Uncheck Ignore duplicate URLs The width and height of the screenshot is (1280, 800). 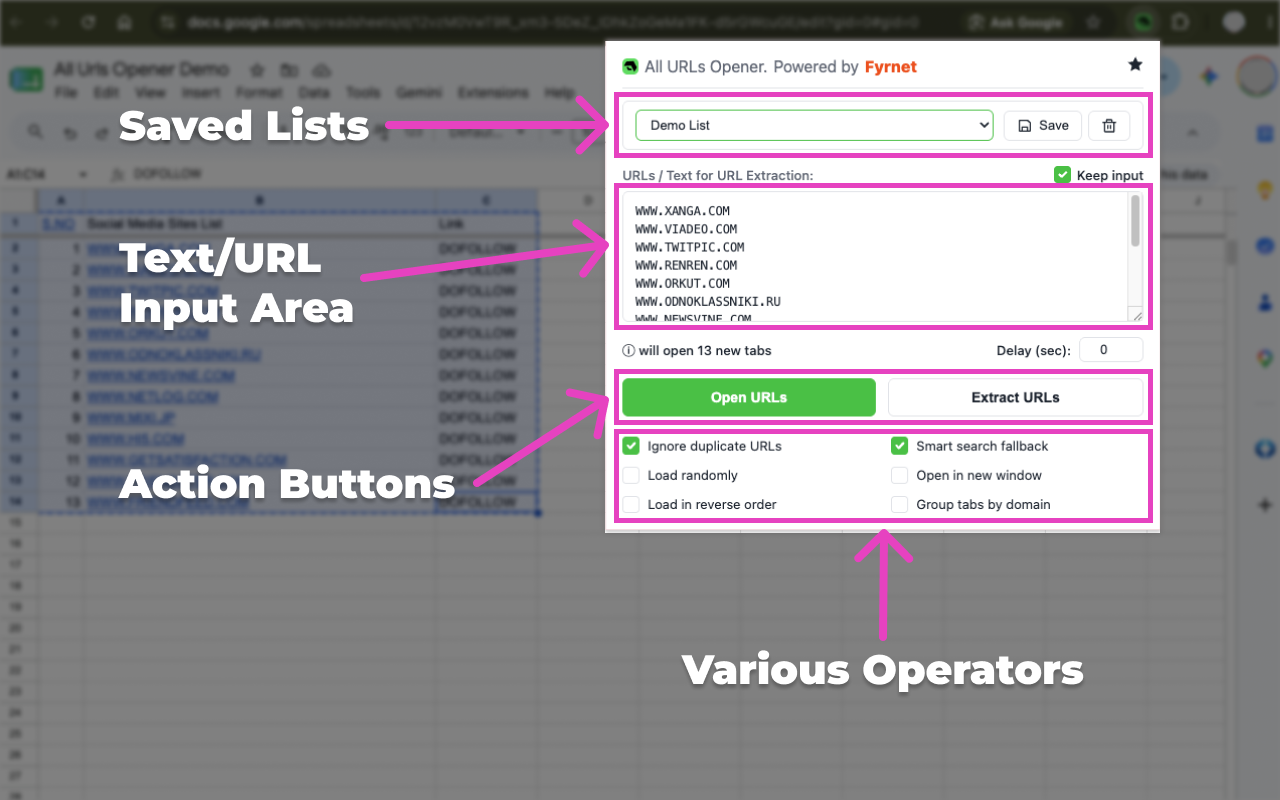(x=631, y=446)
